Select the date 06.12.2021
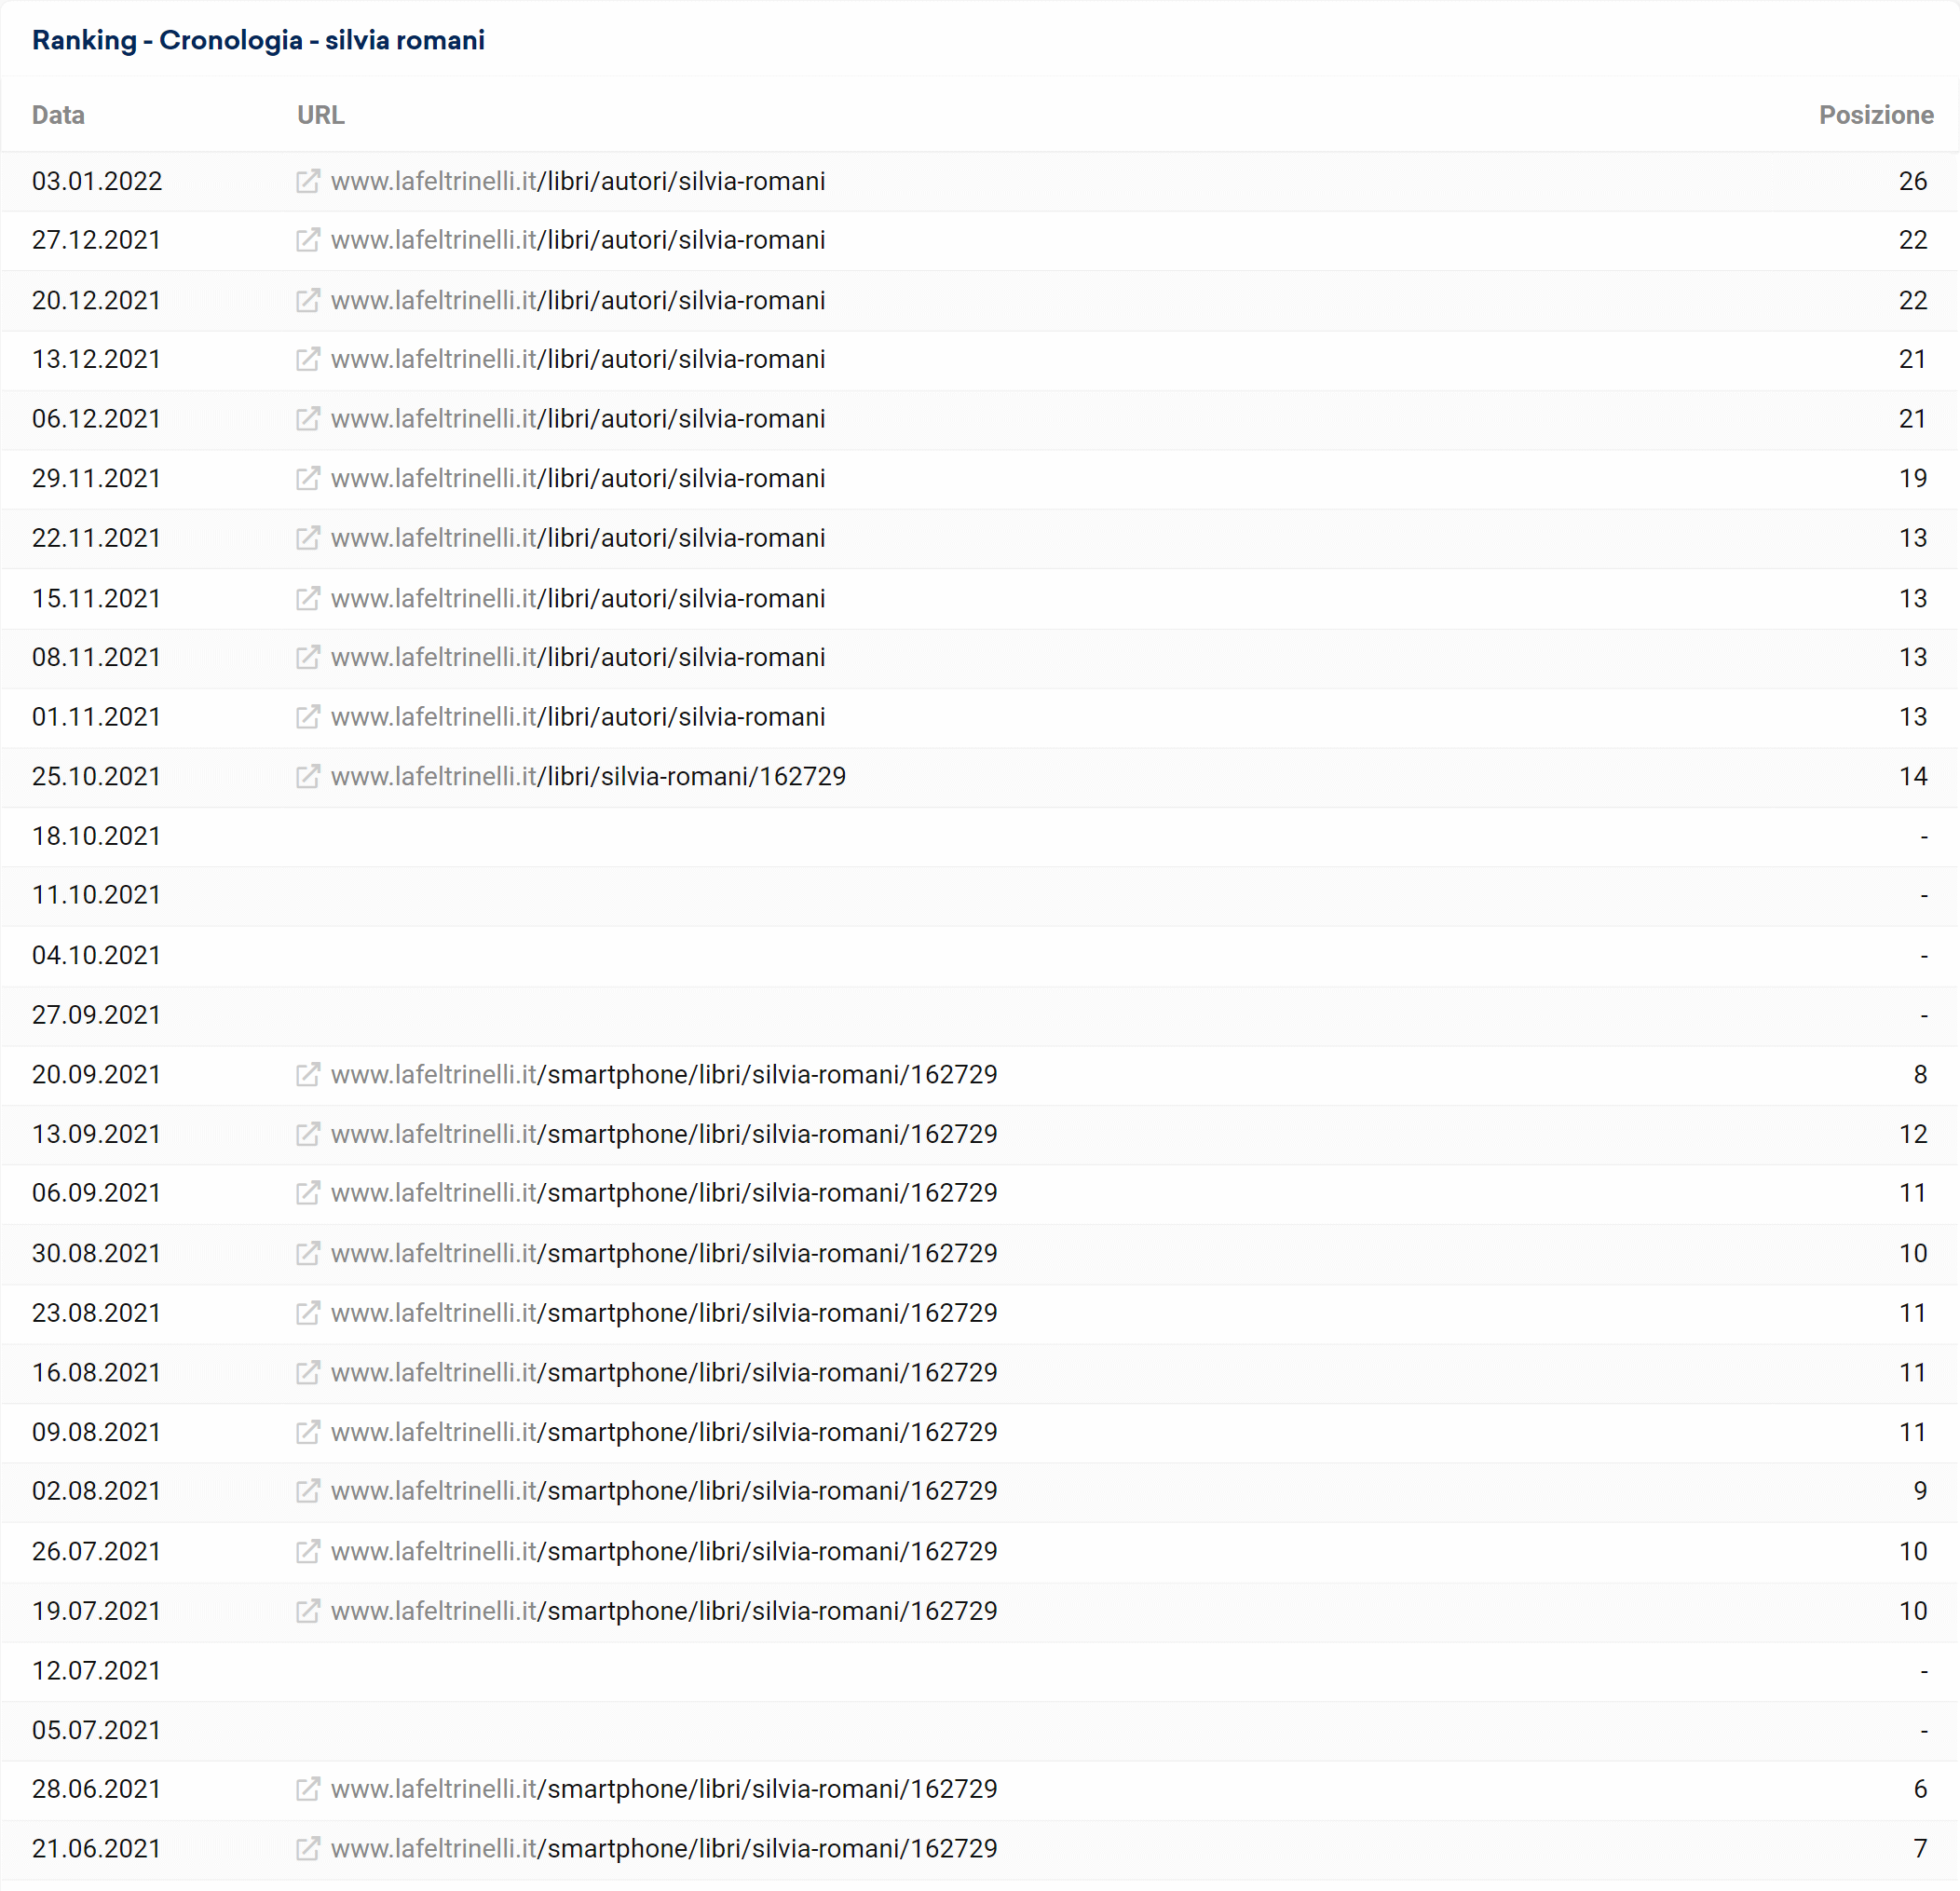This screenshot has width=1960, height=1891. point(96,419)
